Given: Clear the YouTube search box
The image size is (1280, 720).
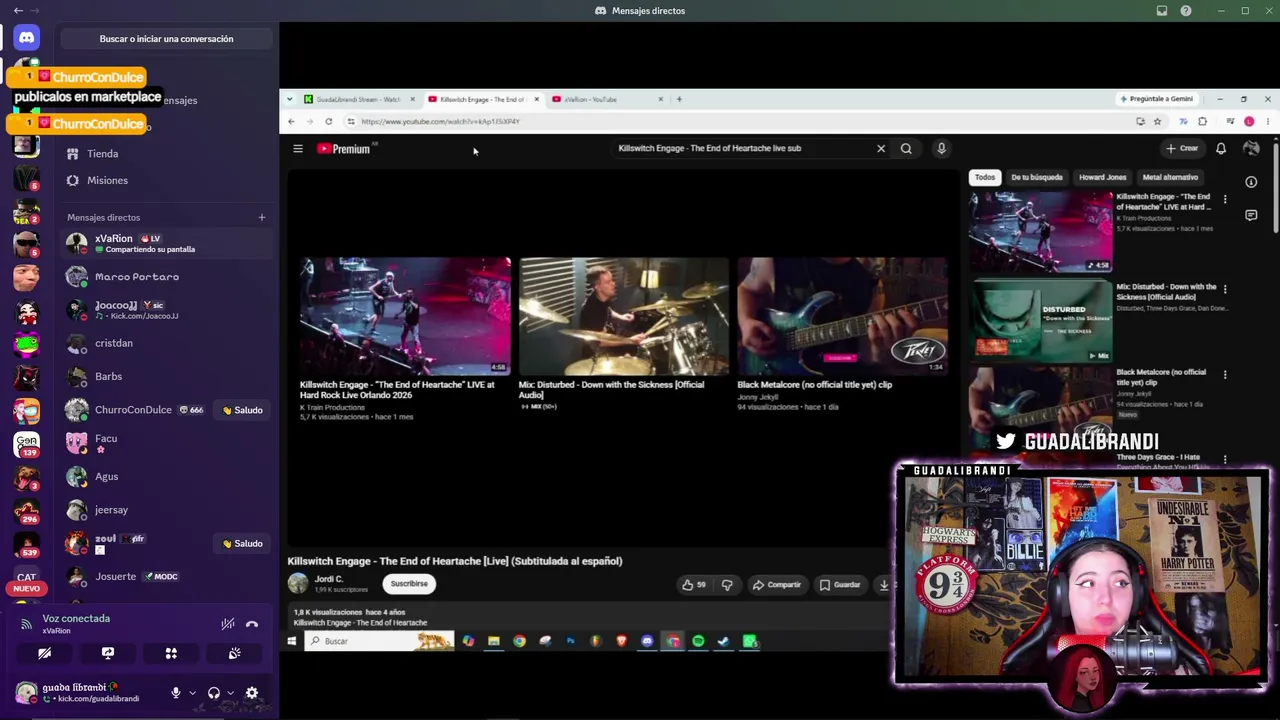Looking at the screenshot, I should click(881, 148).
